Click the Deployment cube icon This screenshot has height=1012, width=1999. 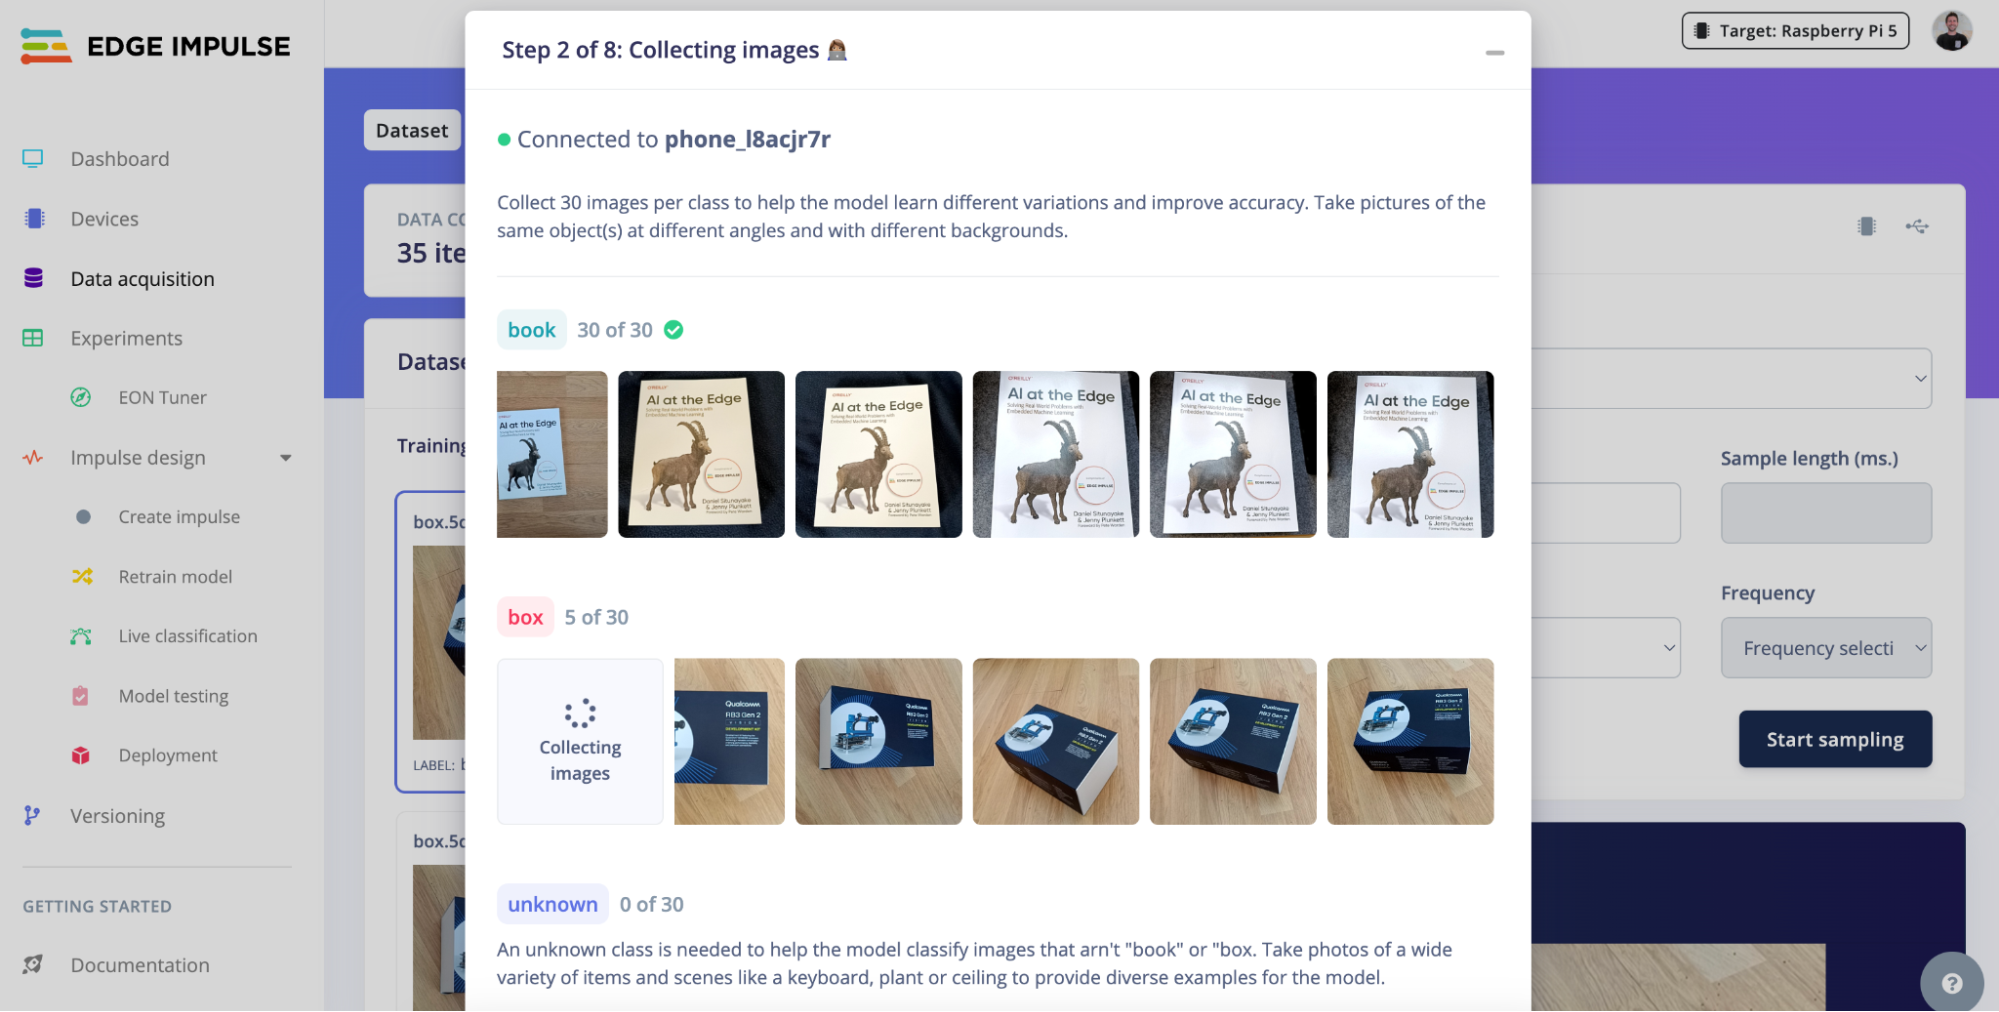pyautogui.click(x=81, y=755)
